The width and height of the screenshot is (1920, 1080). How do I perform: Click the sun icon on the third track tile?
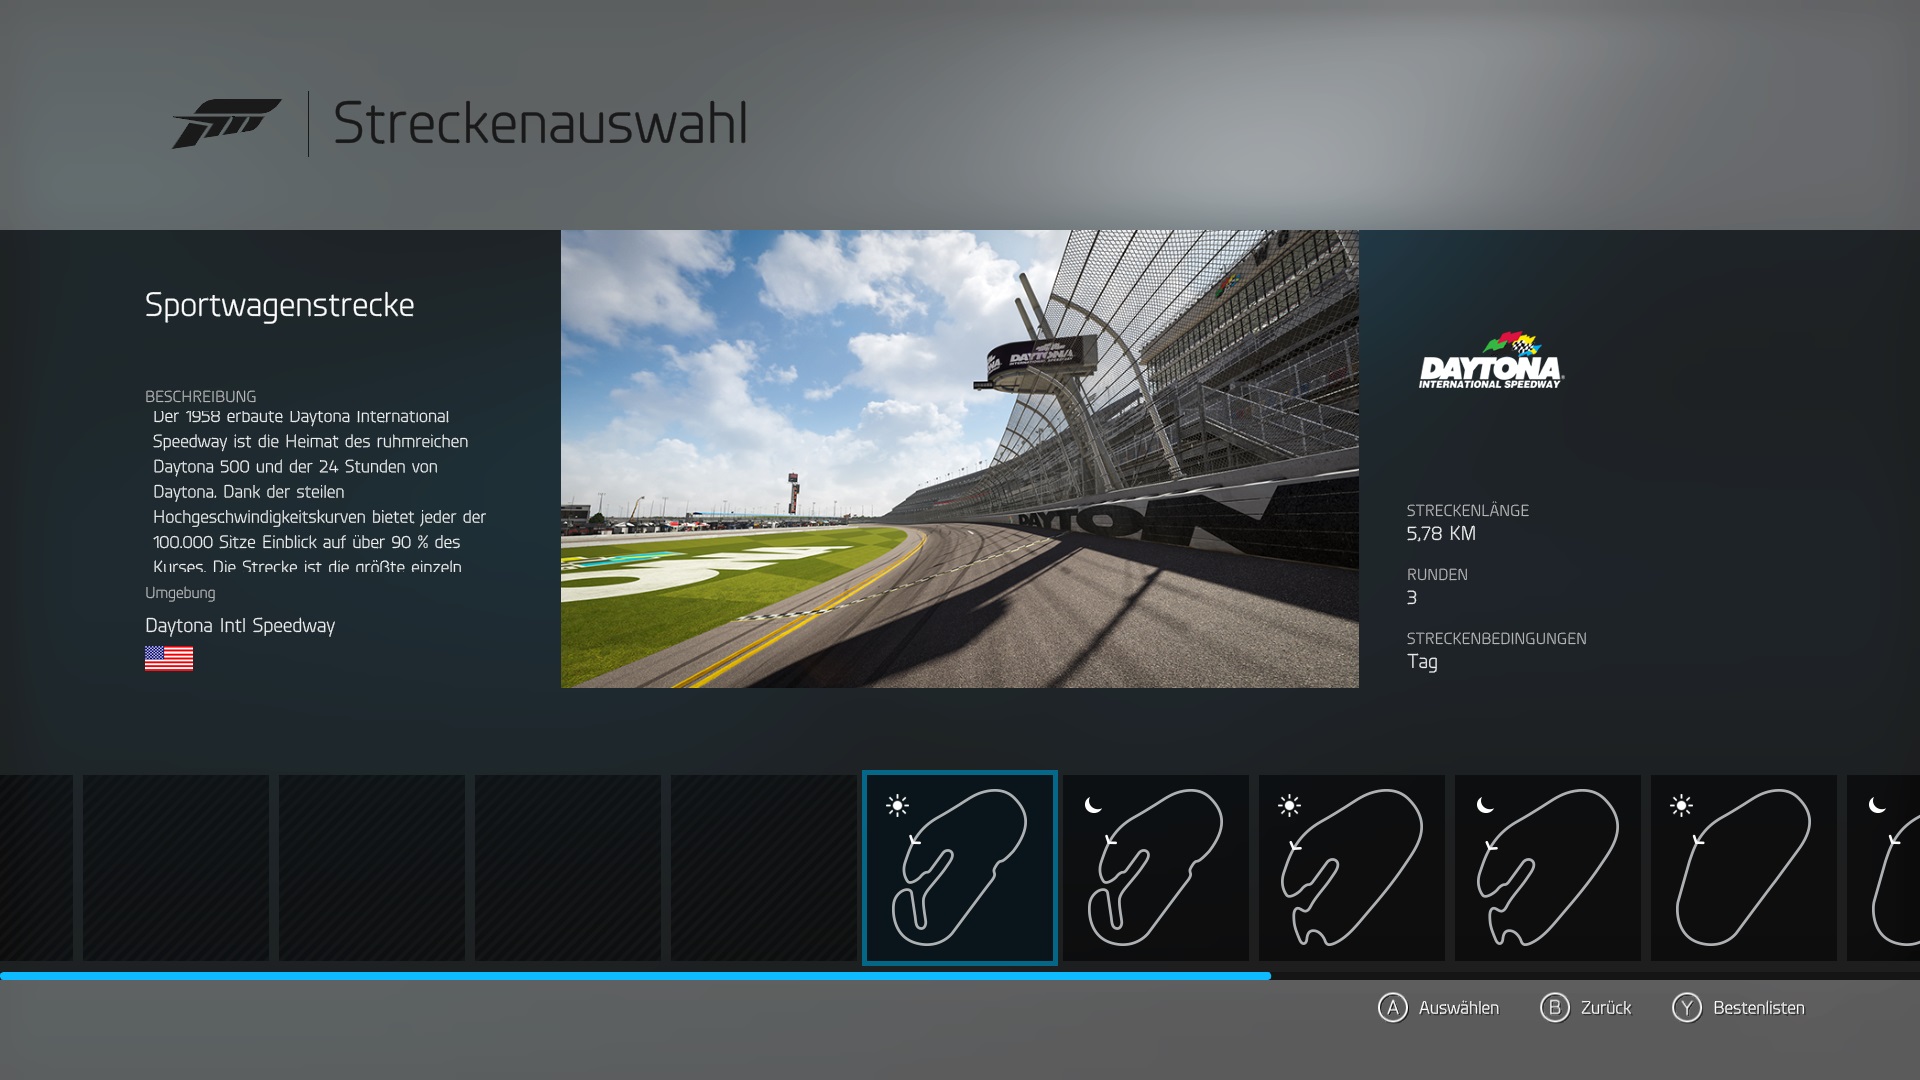point(1289,805)
